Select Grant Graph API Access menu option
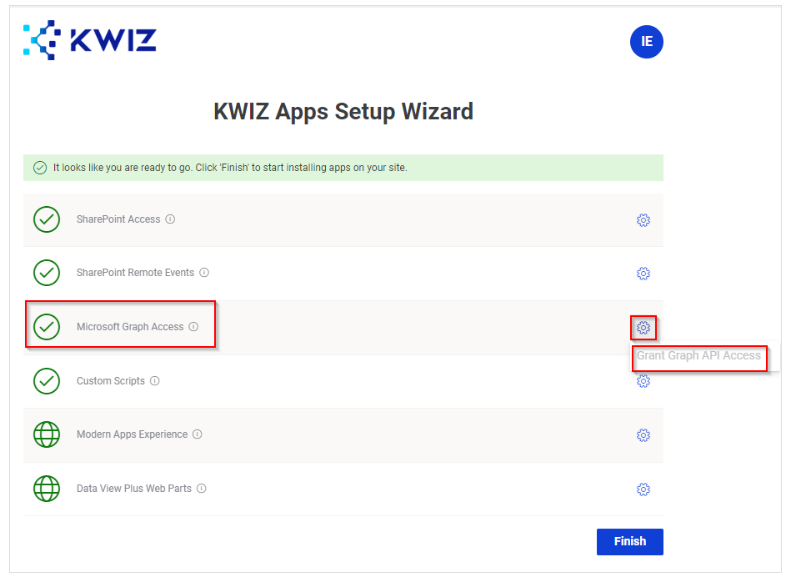The width and height of the screenshot is (787, 580). click(699, 356)
